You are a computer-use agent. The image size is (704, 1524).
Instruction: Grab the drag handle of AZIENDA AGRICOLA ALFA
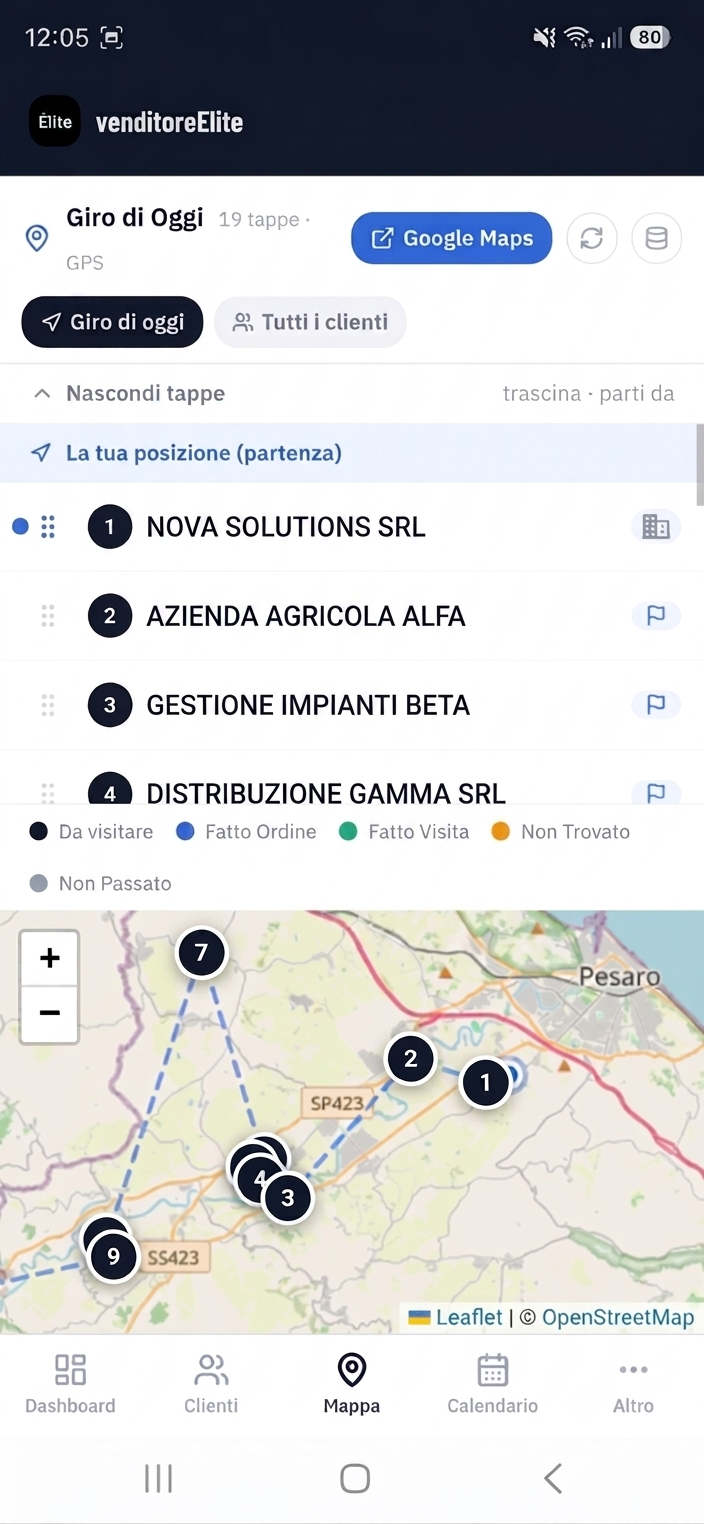[x=47, y=616]
